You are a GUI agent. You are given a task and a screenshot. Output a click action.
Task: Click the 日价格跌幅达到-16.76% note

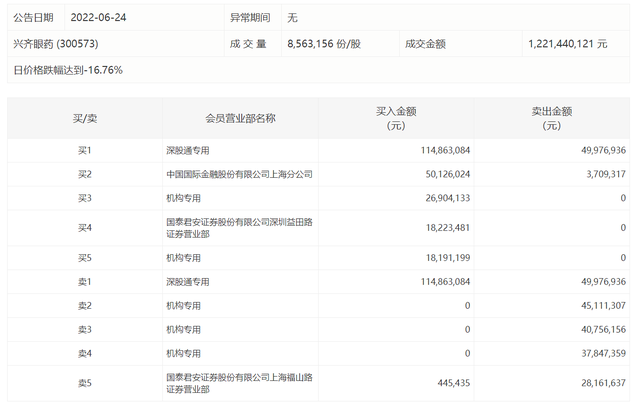pyautogui.click(x=68, y=70)
